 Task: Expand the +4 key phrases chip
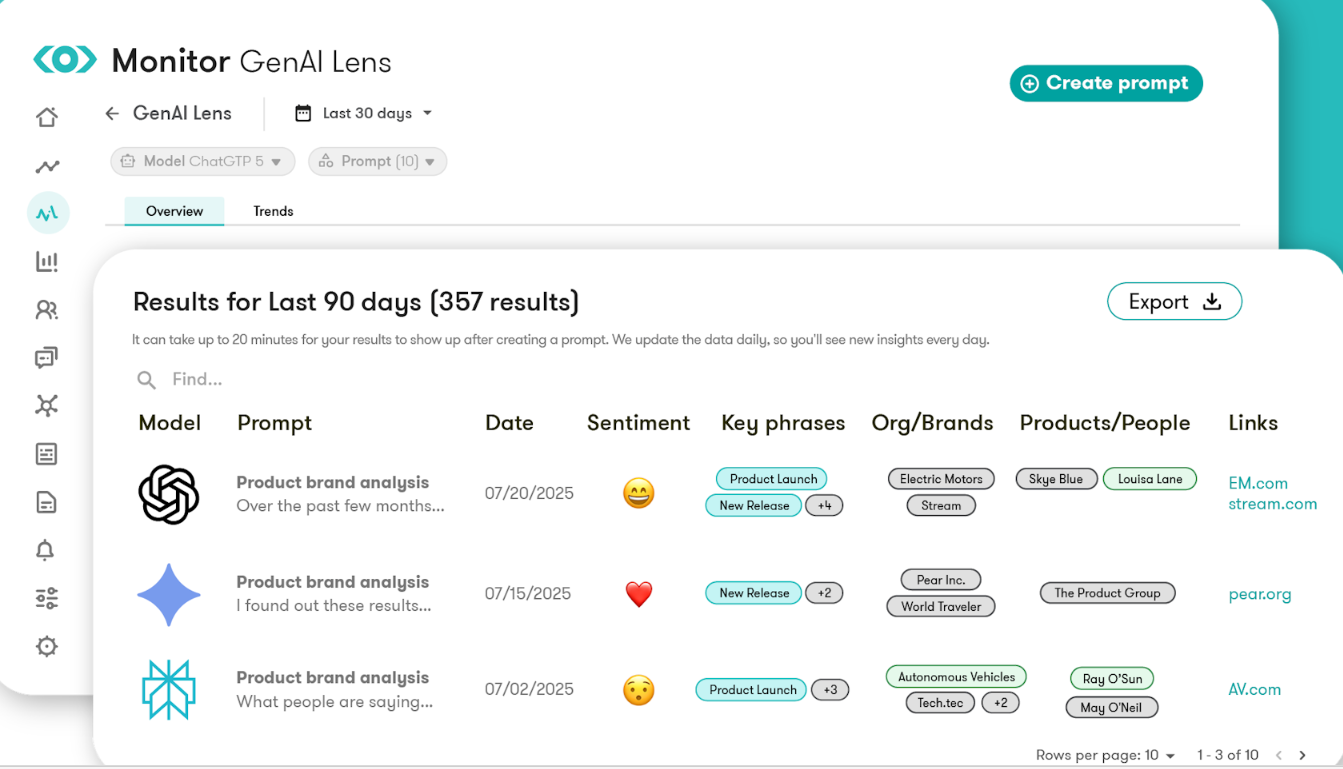[x=825, y=505]
